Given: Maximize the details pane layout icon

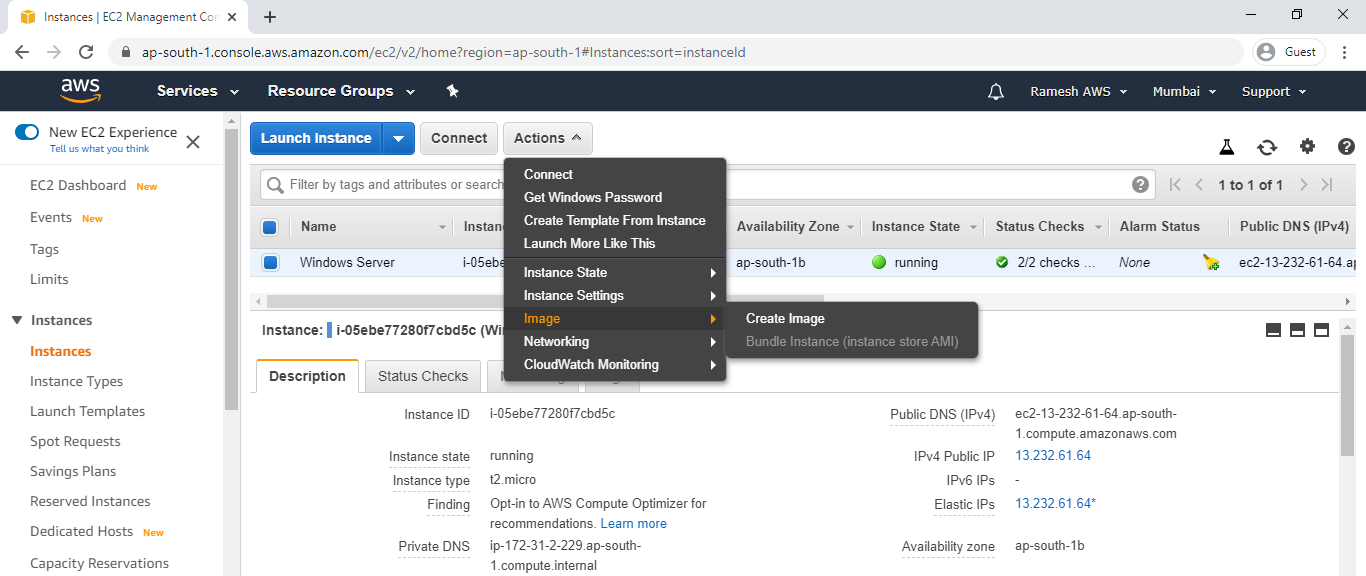Looking at the screenshot, I should click(1321, 330).
